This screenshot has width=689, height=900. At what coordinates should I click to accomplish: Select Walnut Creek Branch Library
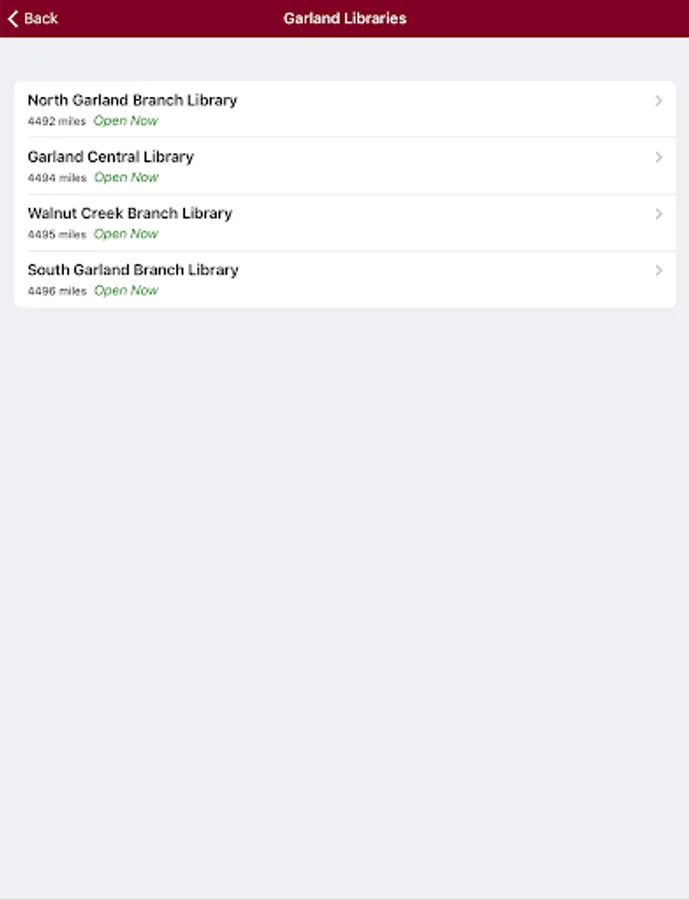pos(344,223)
